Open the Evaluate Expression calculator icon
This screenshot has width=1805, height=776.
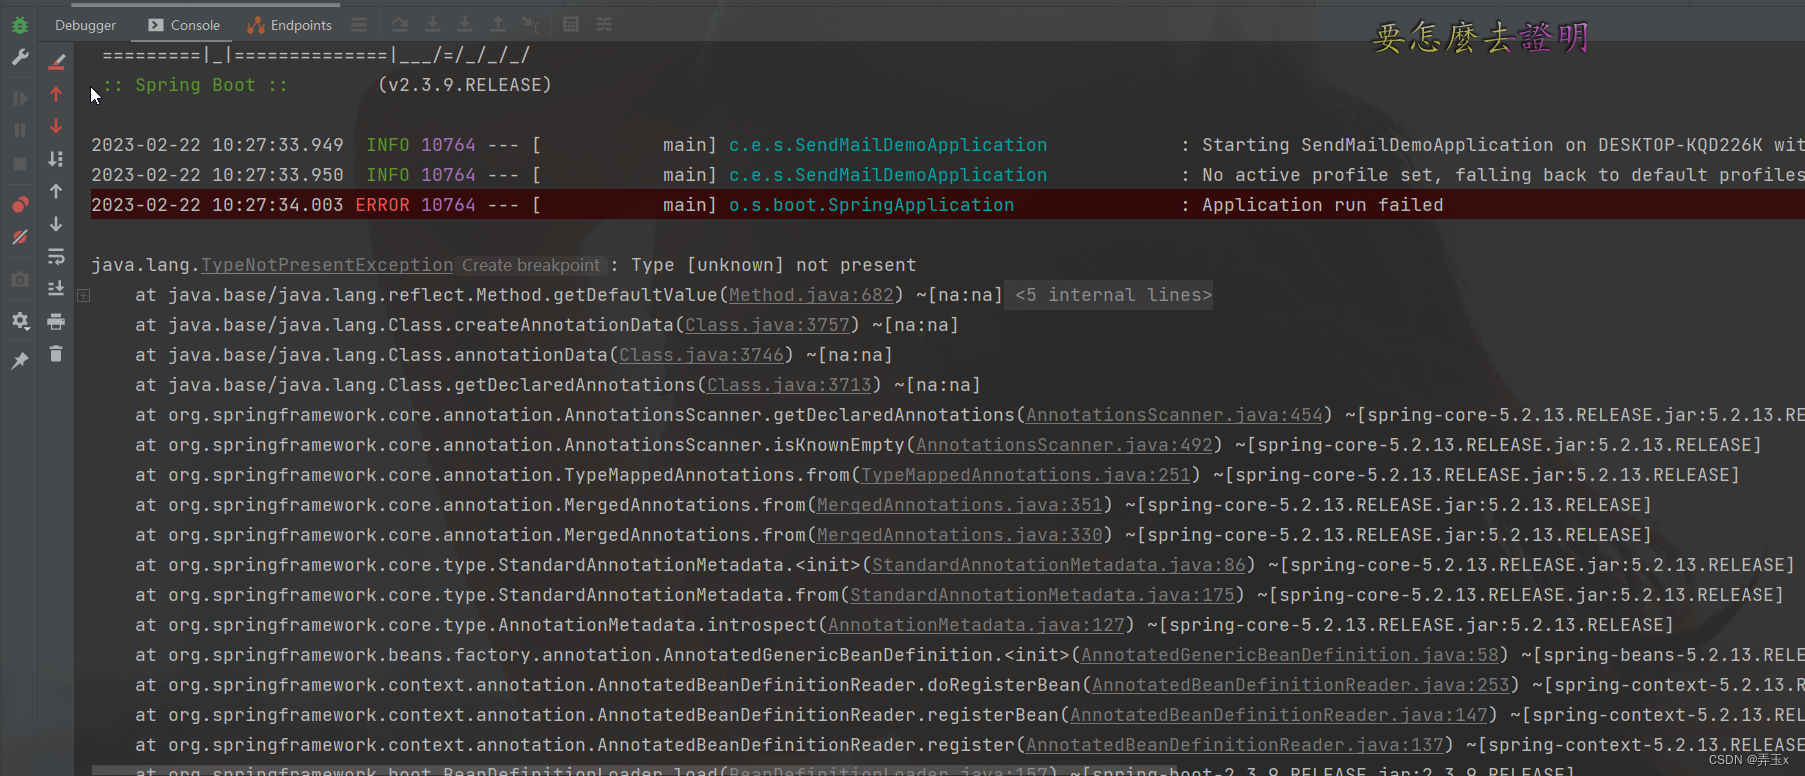pyautogui.click(x=571, y=24)
